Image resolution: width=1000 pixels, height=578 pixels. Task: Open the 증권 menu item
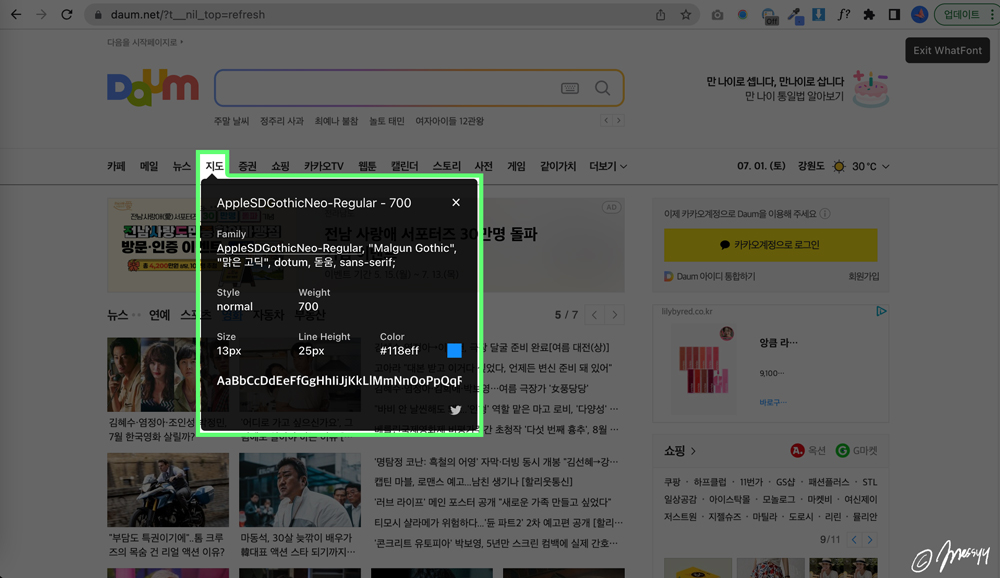click(x=247, y=166)
